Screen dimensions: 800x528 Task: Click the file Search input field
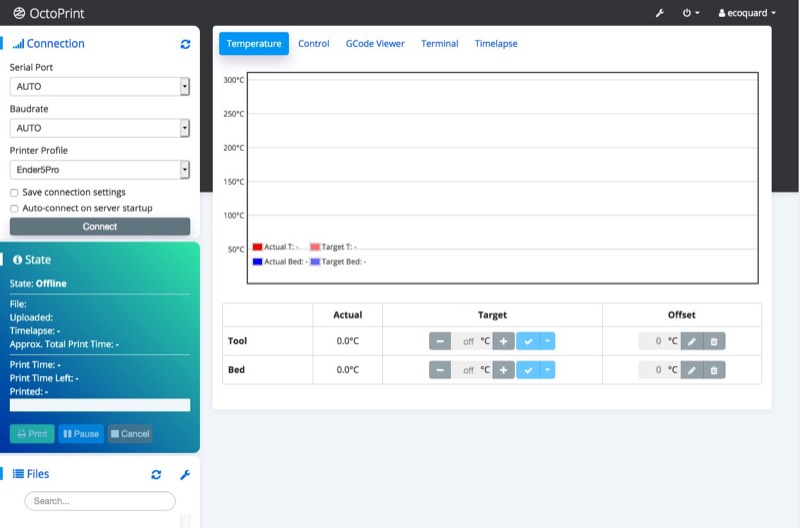click(100, 501)
